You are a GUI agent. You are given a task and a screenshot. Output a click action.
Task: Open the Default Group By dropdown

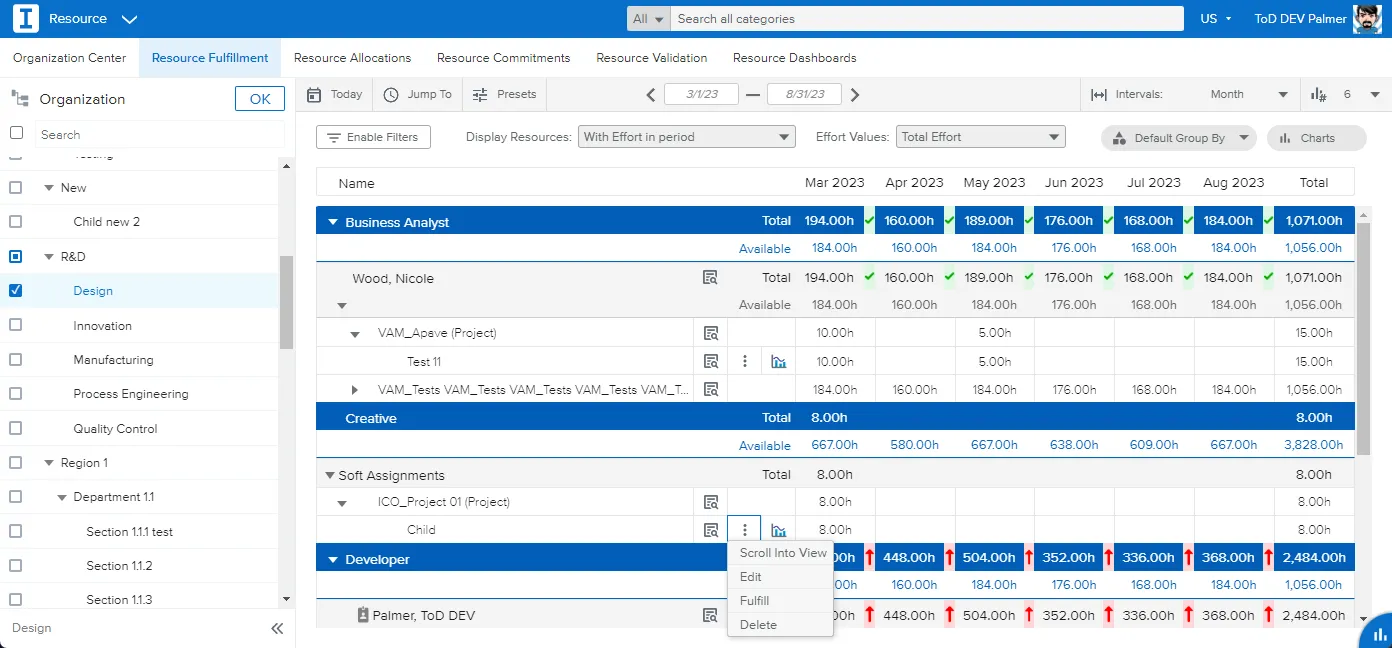pos(1179,138)
